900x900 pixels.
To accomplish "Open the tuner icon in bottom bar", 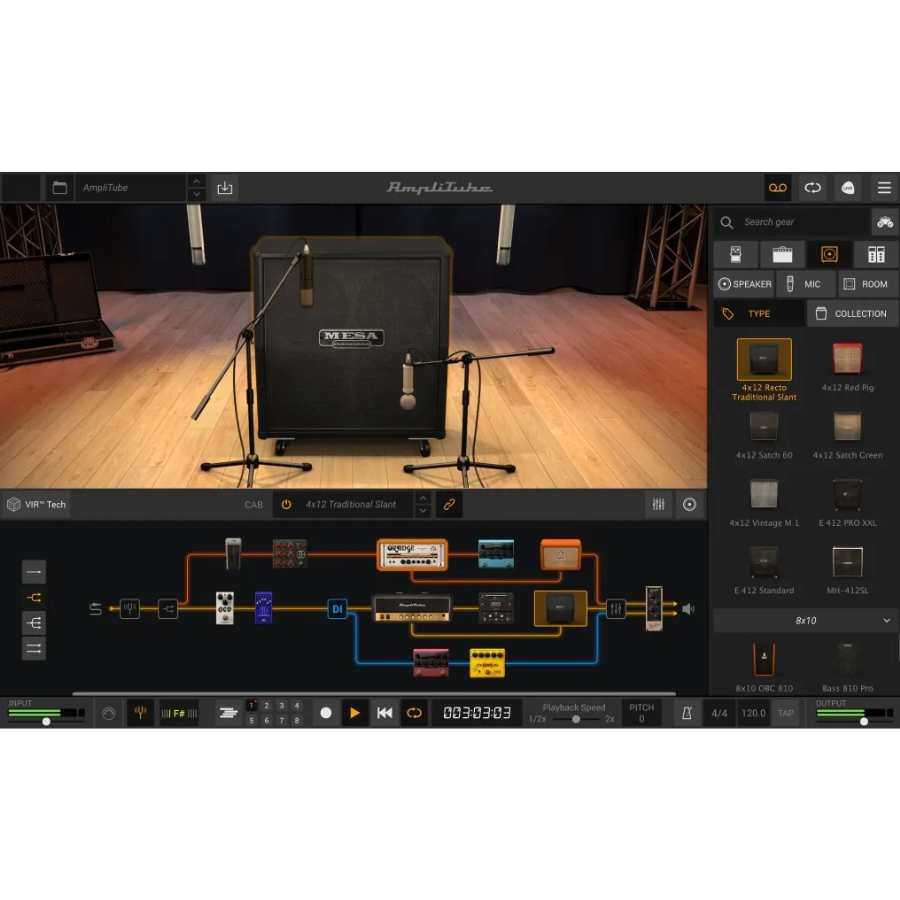I will click(140, 713).
